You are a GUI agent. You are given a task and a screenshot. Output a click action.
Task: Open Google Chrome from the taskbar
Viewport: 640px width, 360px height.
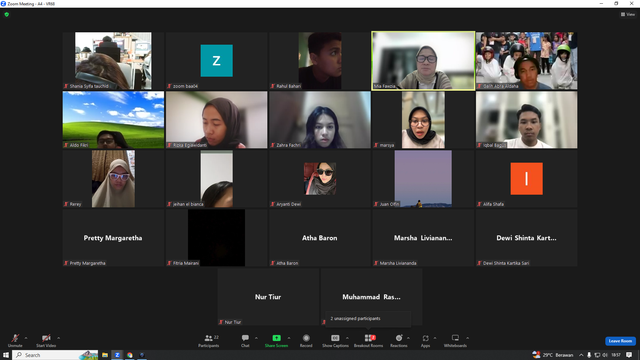129,355
